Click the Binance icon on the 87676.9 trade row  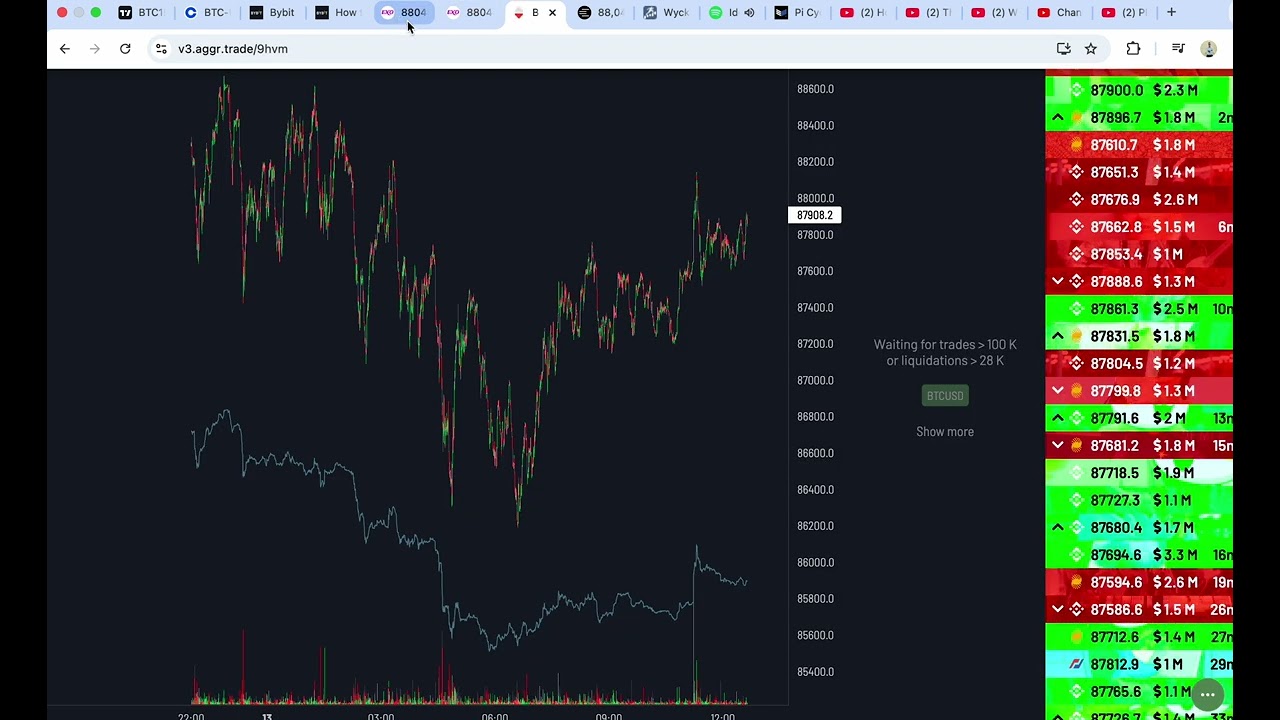[x=1077, y=200]
